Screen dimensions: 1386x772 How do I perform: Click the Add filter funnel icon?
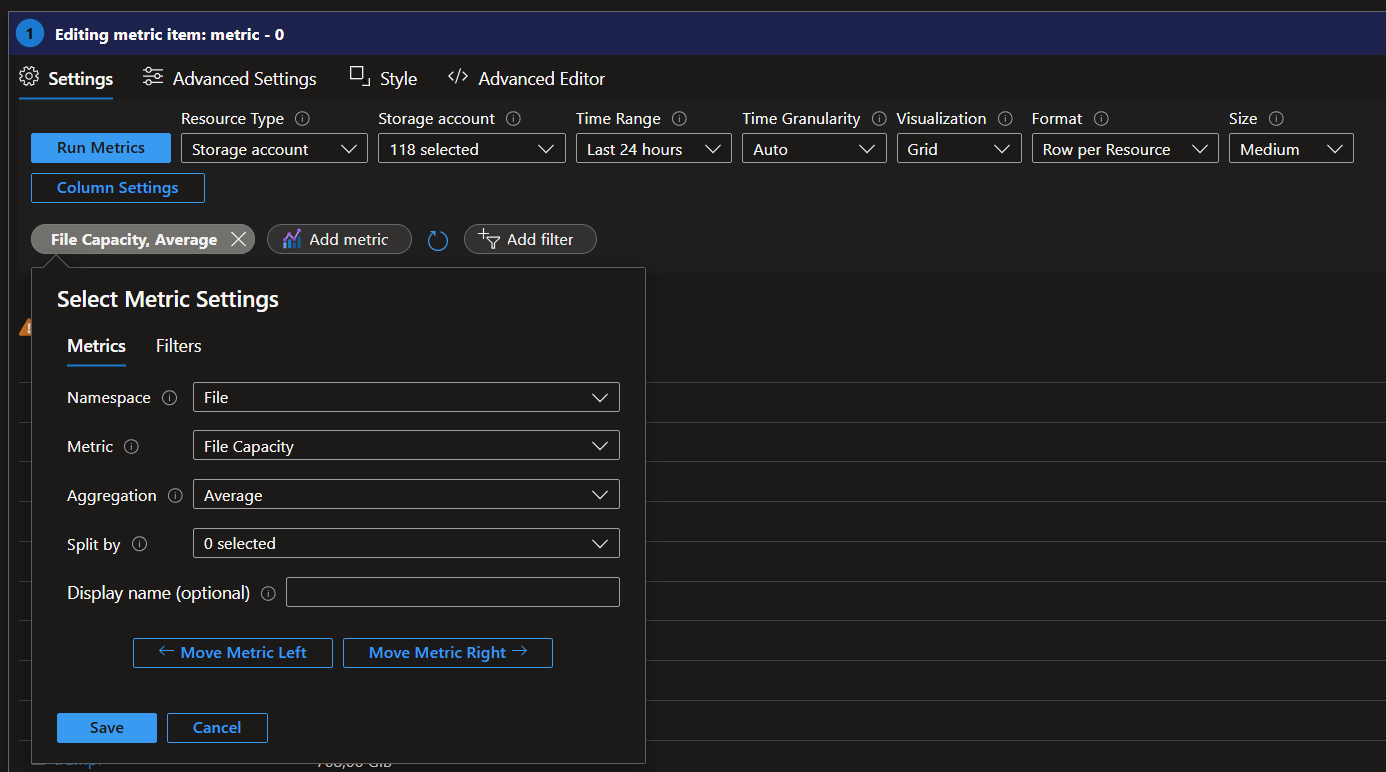(x=489, y=239)
